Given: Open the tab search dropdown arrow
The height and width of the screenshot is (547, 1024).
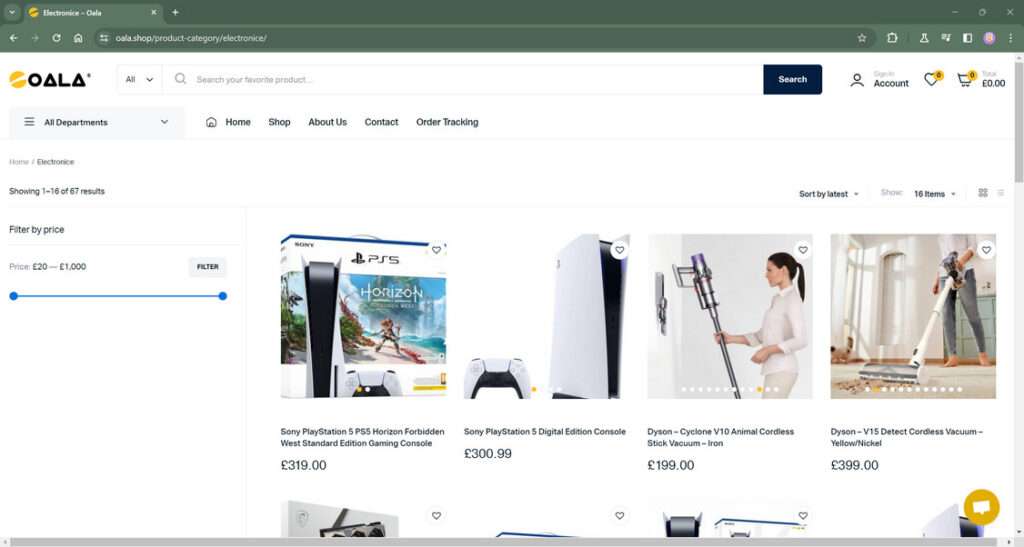Looking at the screenshot, I should point(12,12).
